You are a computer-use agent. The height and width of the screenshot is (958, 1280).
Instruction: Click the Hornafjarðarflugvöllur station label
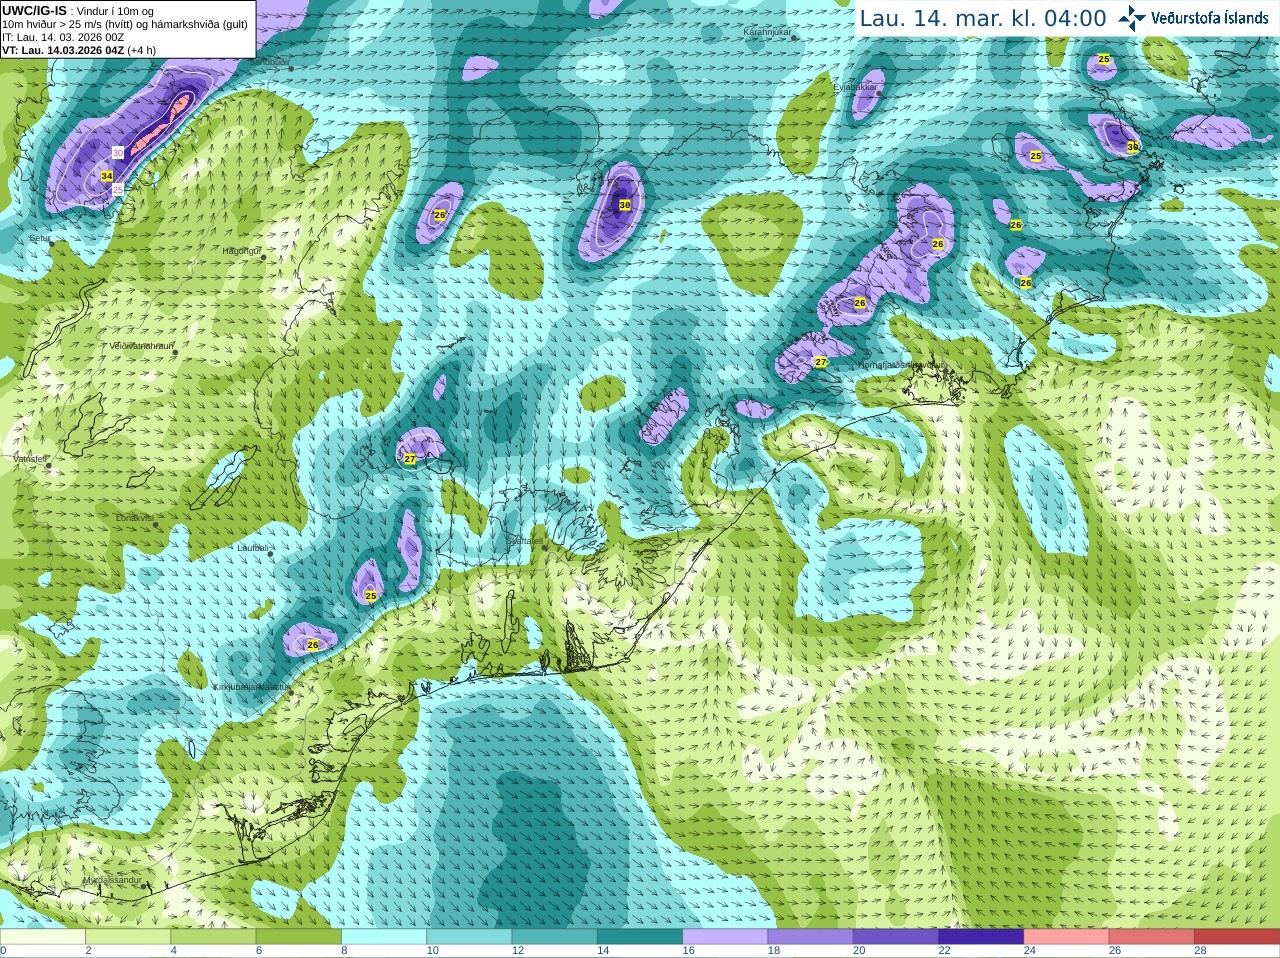click(902, 365)
